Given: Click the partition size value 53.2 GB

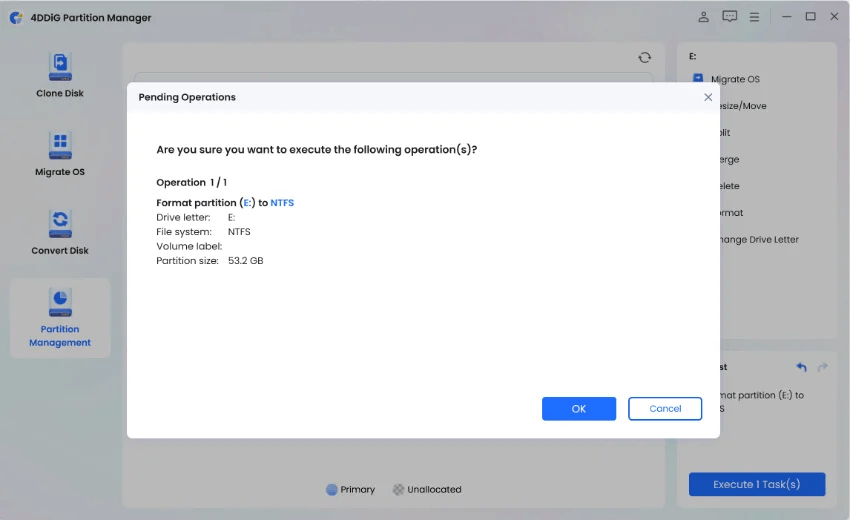Looking at the screenshot, I should (246, 261).
